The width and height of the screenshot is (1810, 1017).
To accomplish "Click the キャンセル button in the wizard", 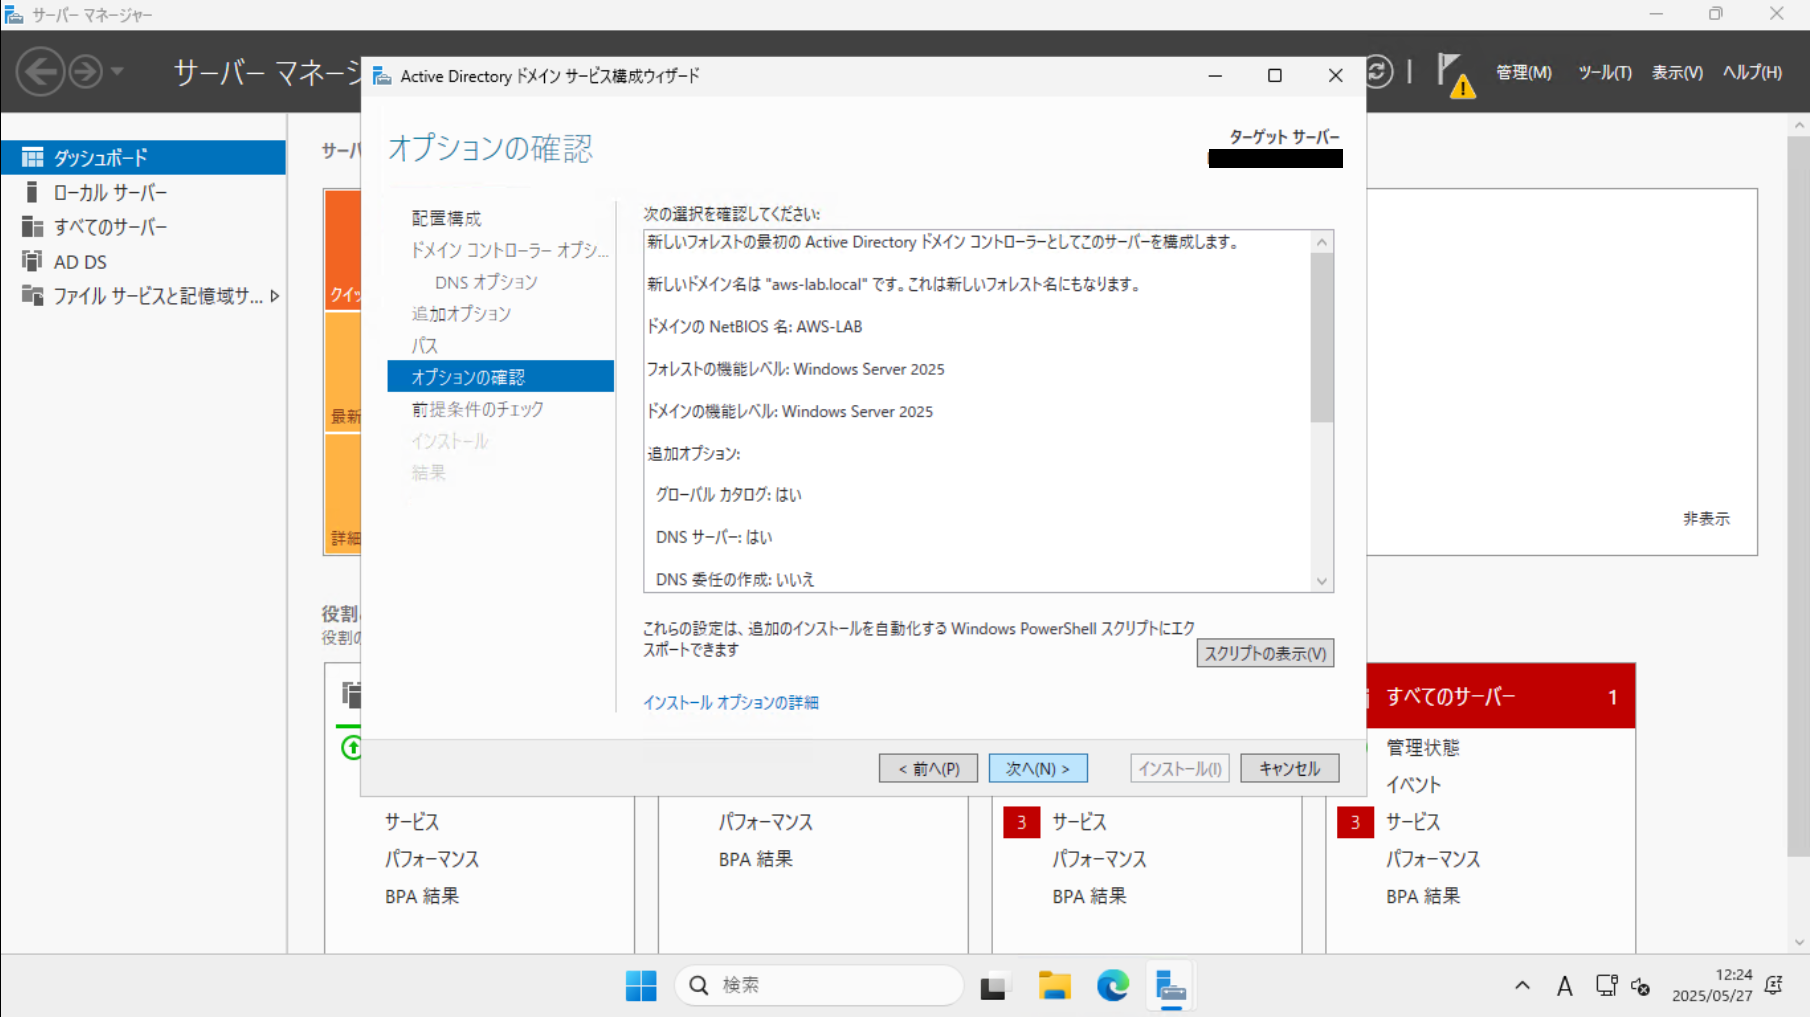I will tap(1289, 768).
